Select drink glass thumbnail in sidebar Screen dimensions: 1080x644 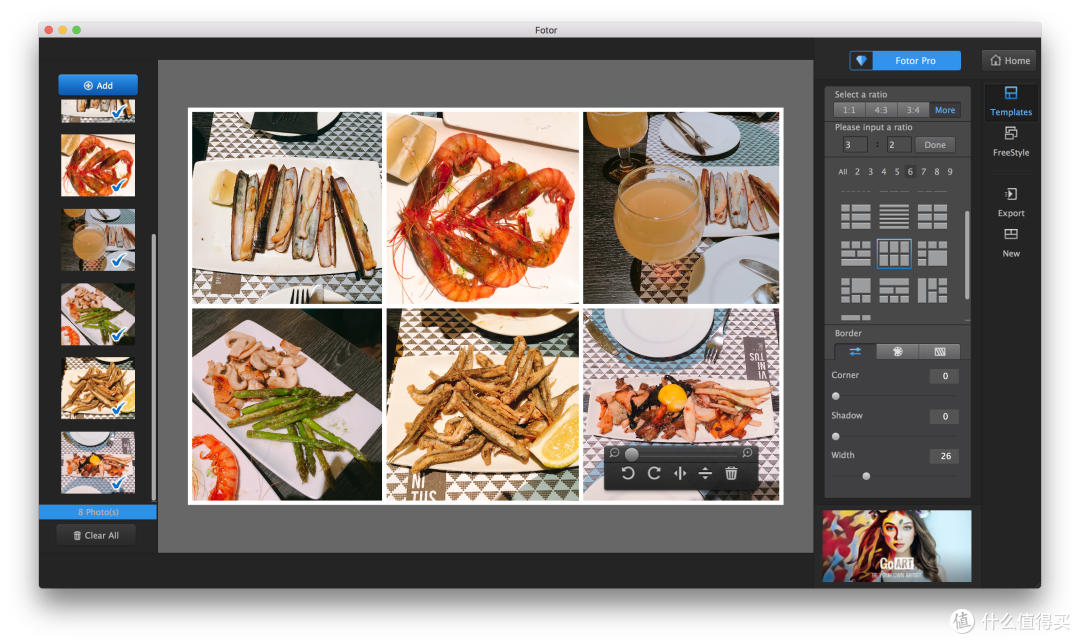click(98, 240)
